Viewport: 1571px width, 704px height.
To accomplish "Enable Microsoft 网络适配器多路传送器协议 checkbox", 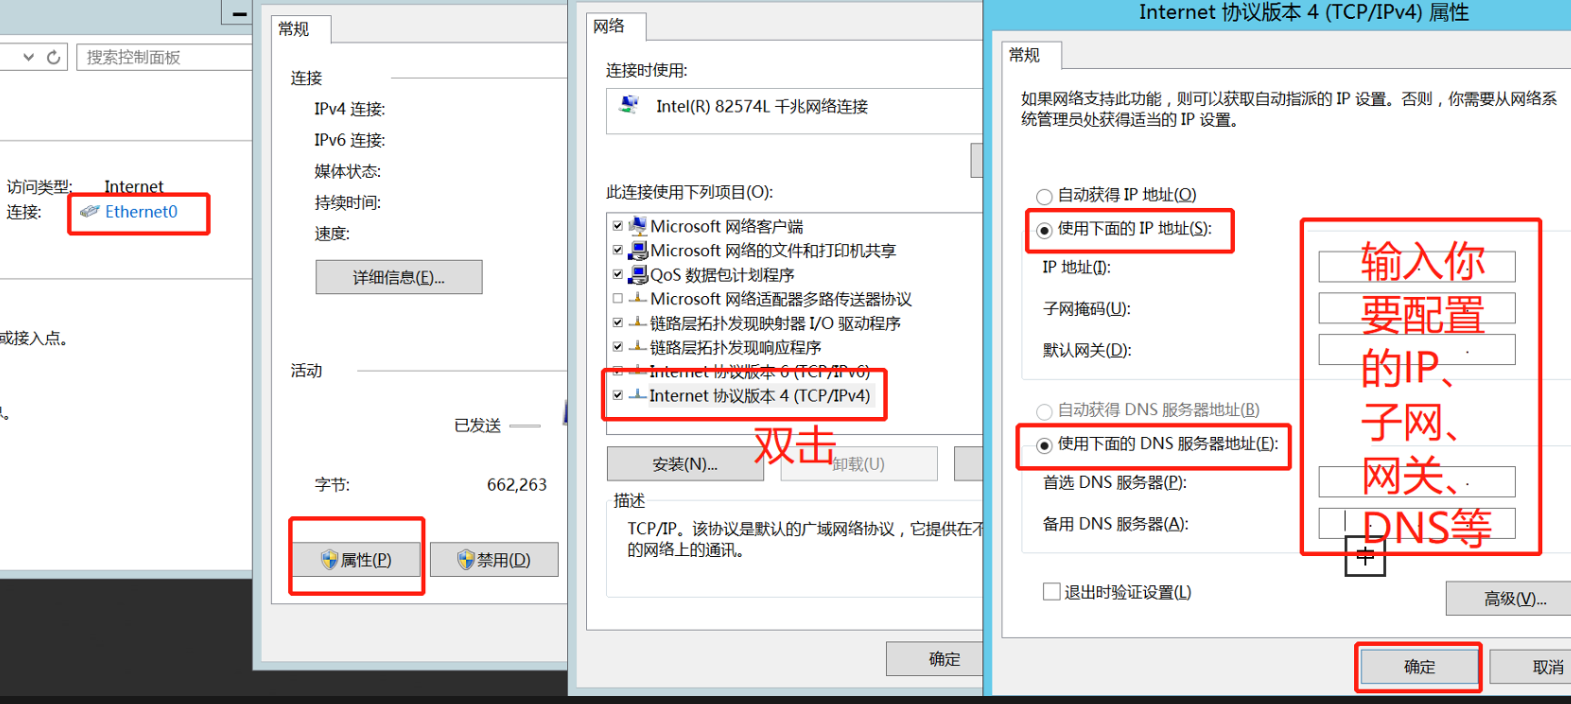I will tap(618, 299).
